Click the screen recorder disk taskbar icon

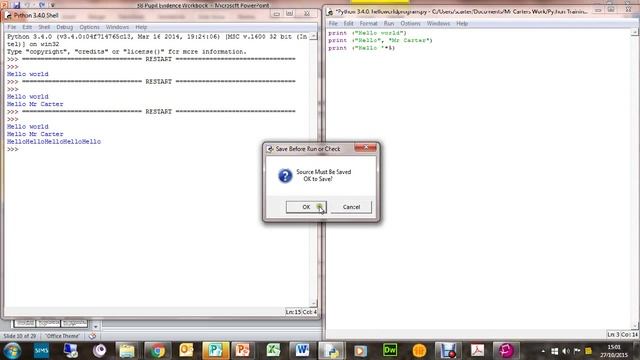448,351
